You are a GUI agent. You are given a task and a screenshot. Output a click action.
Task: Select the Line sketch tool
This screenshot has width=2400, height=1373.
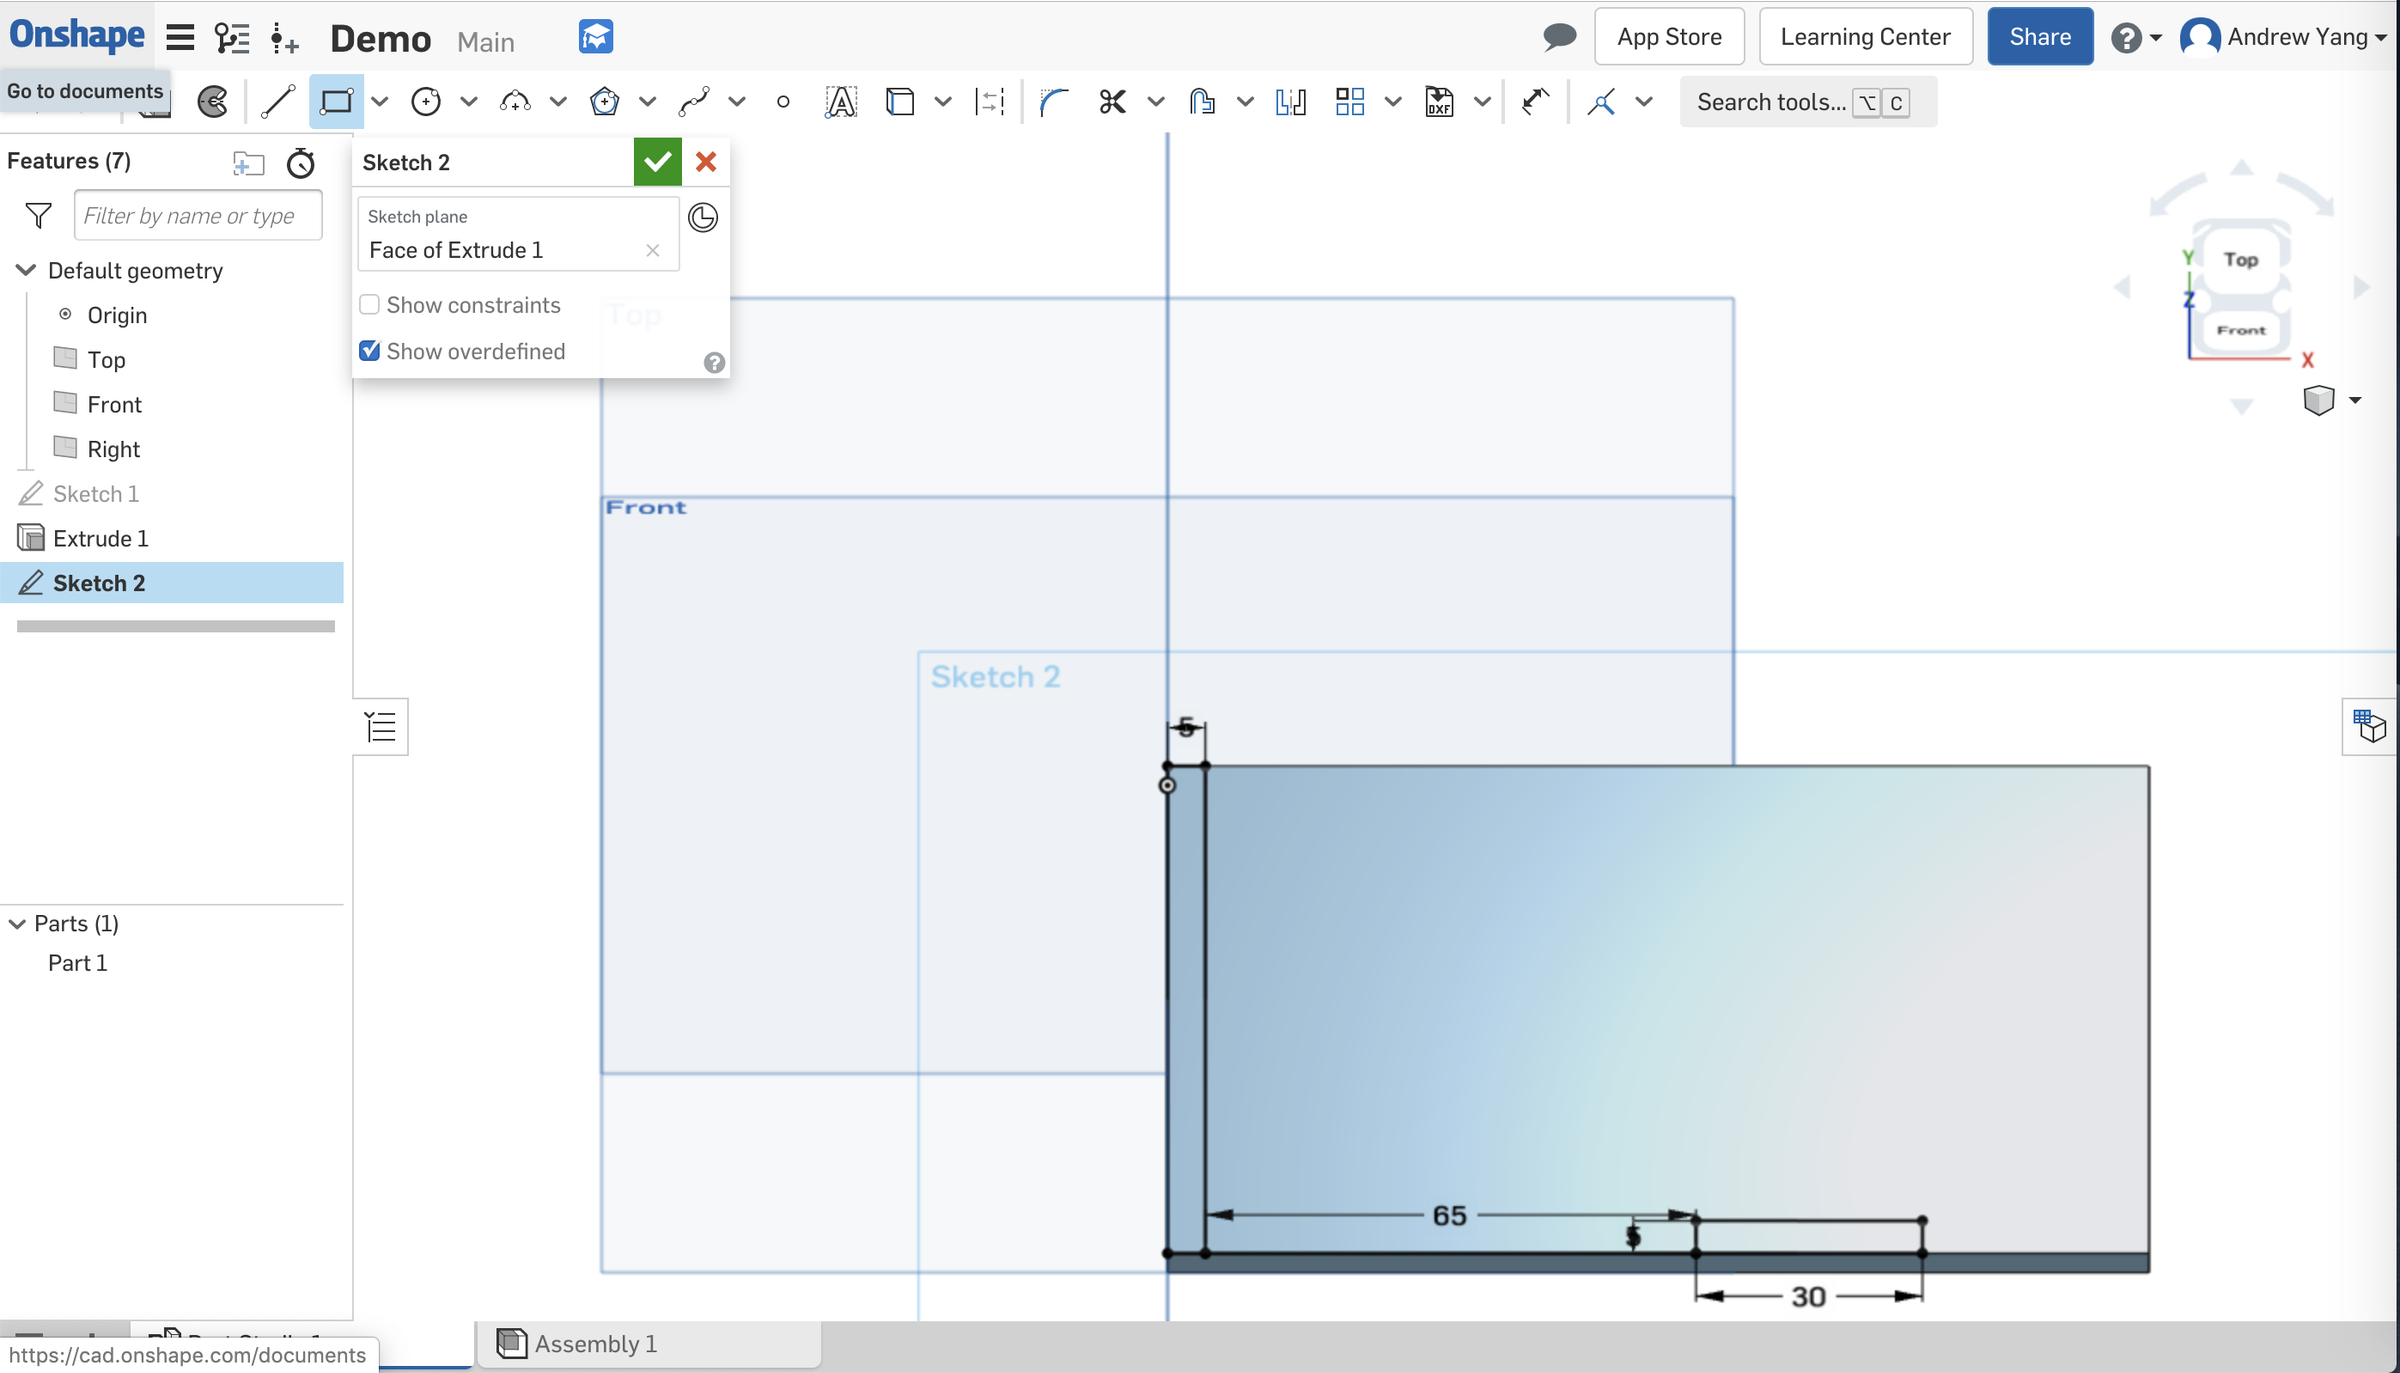point(278,101)
